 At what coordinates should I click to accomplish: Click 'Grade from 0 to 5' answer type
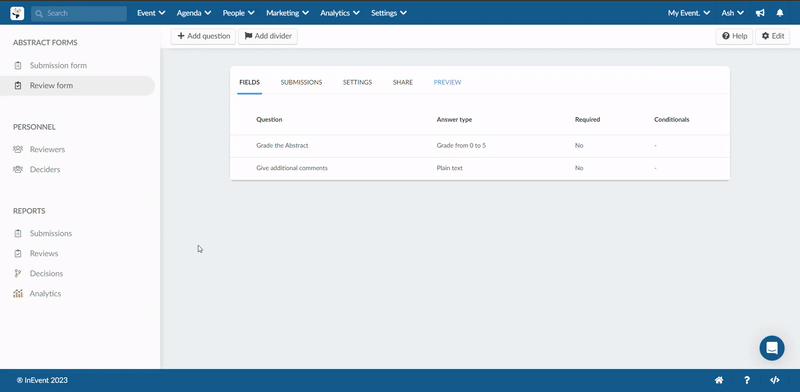pos(461,145)
